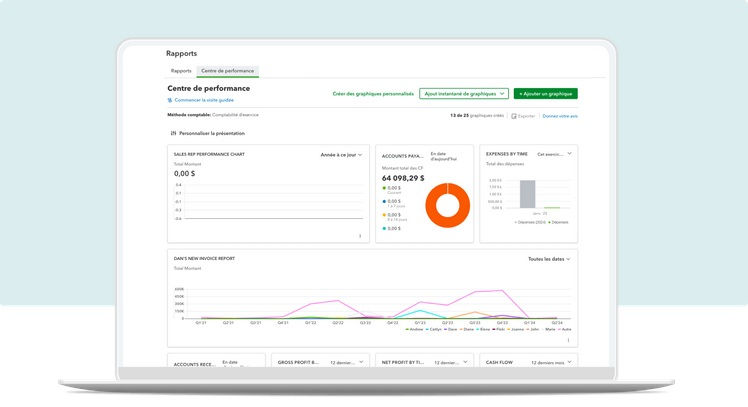
Task: Click the 0,00 $ Sales Rep total amount
Action: click(184, 174)
